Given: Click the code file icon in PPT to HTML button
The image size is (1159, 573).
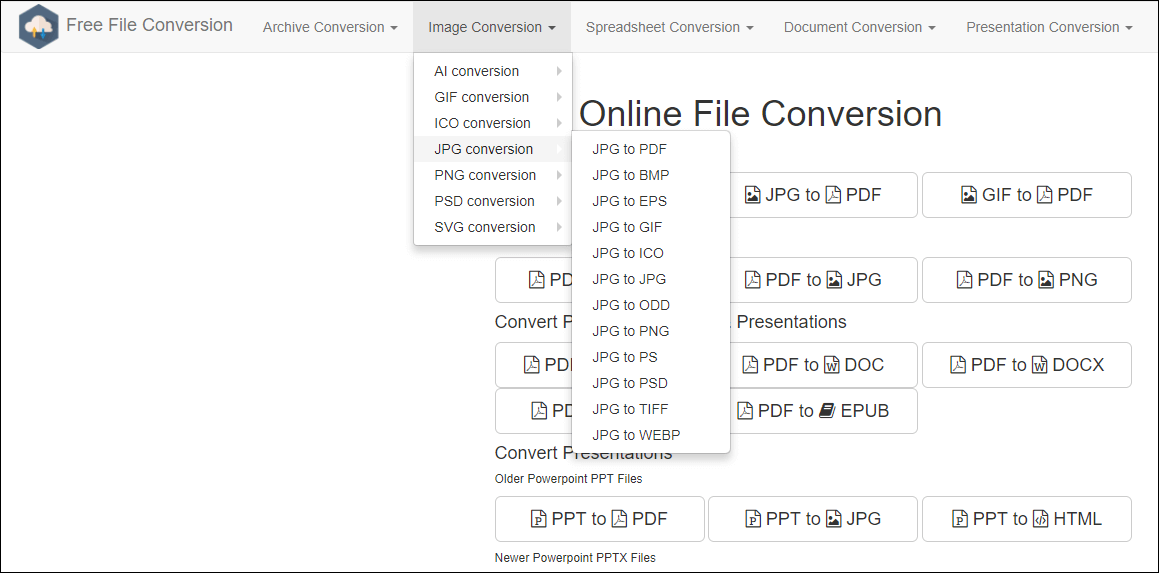Looking at the screenshot, I should 1040,519.
